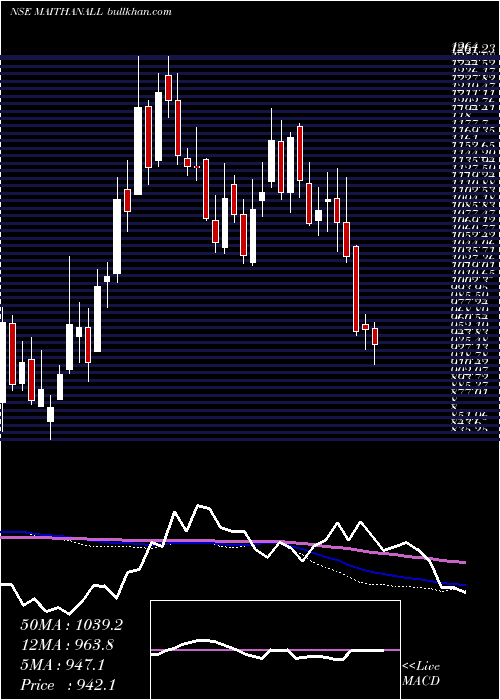The height and width of the screenshot is (700, 500).
Task: Click the top price label 1264.23
Action: (x=472, y=48)
